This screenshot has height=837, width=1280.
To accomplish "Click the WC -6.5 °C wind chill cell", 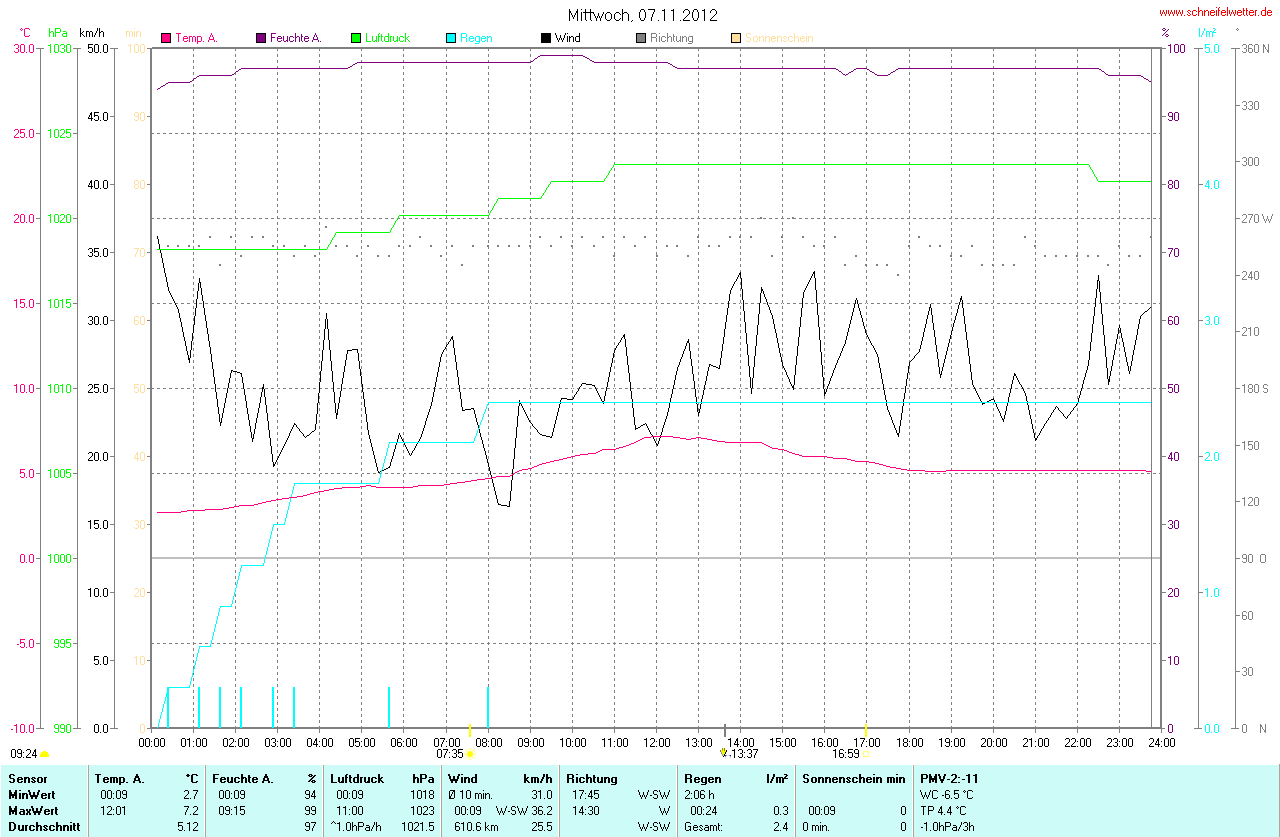I will pyautogui.click(x=945, y=794).
